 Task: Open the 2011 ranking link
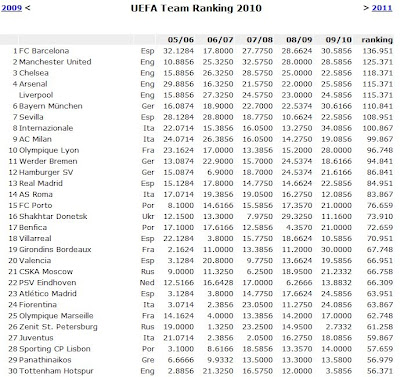tap(382, 8)
